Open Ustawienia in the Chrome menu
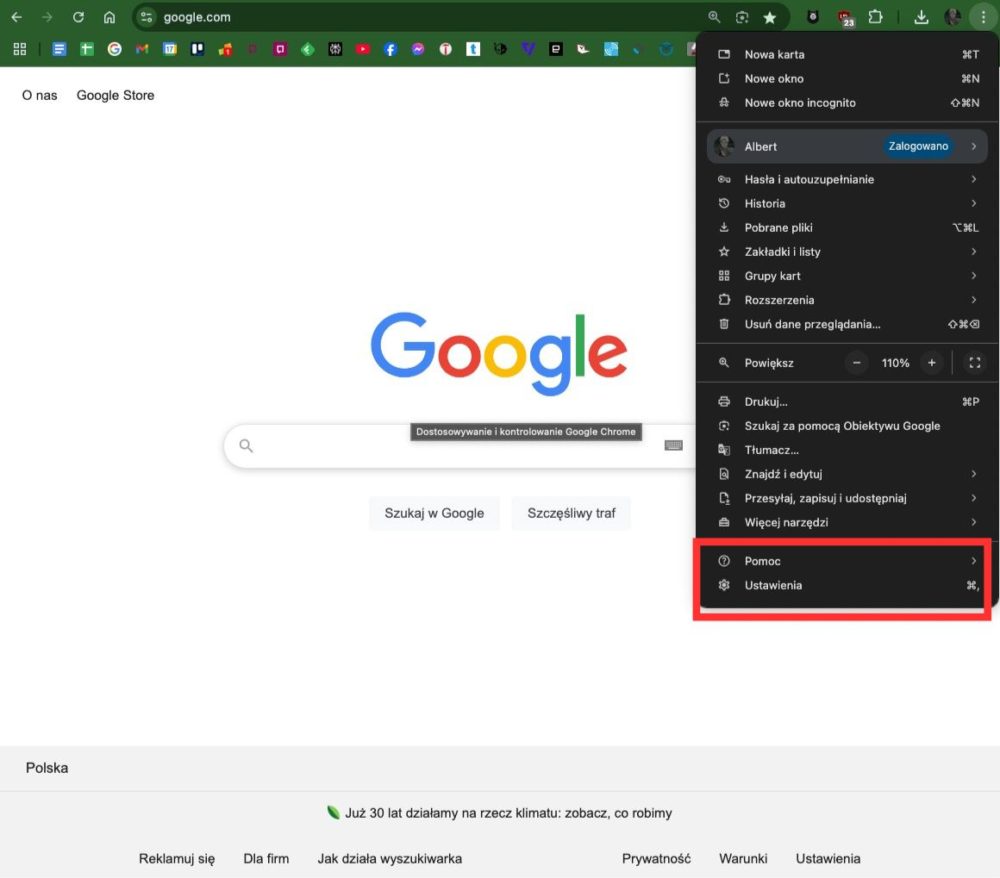 [x=847, y=585]
